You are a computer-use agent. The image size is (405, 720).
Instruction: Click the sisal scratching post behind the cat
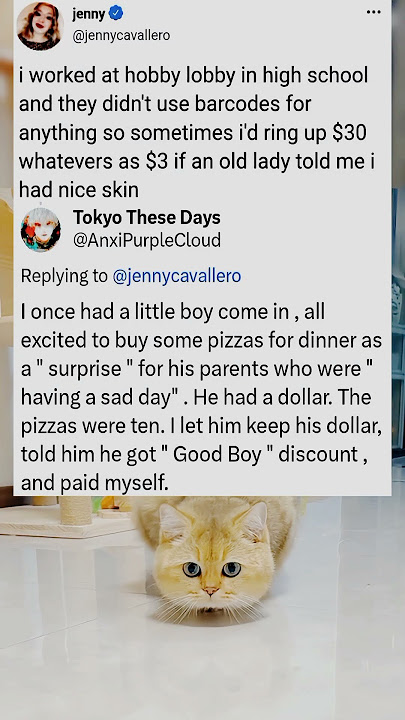point(76,510)
